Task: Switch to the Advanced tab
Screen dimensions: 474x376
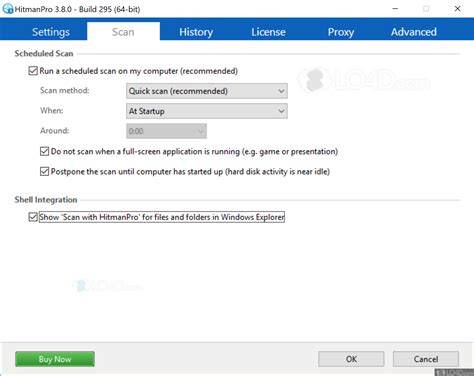Action: 414,32
